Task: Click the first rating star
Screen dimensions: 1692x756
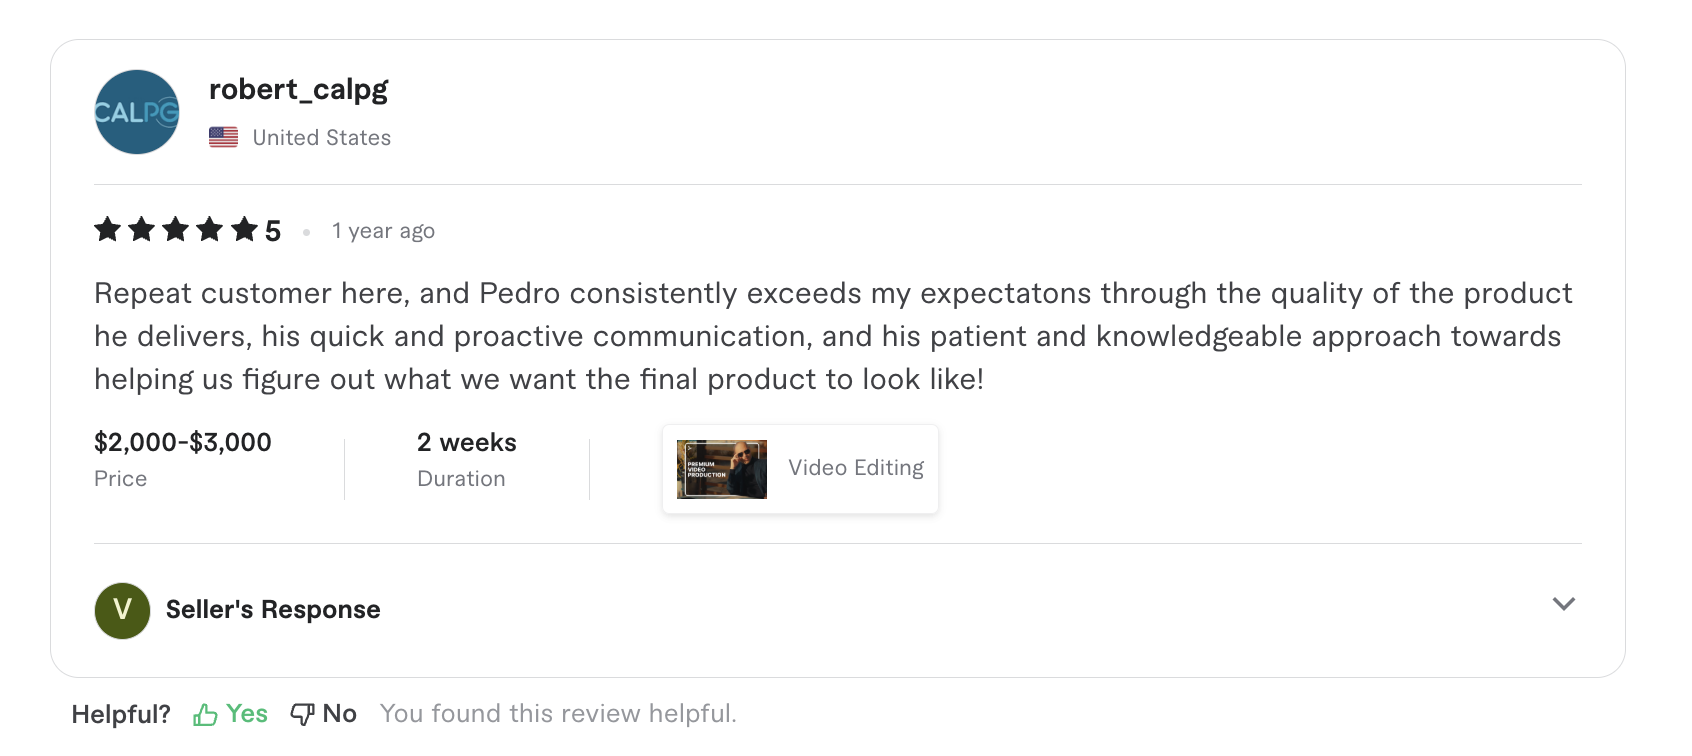Action: point(108,230)
